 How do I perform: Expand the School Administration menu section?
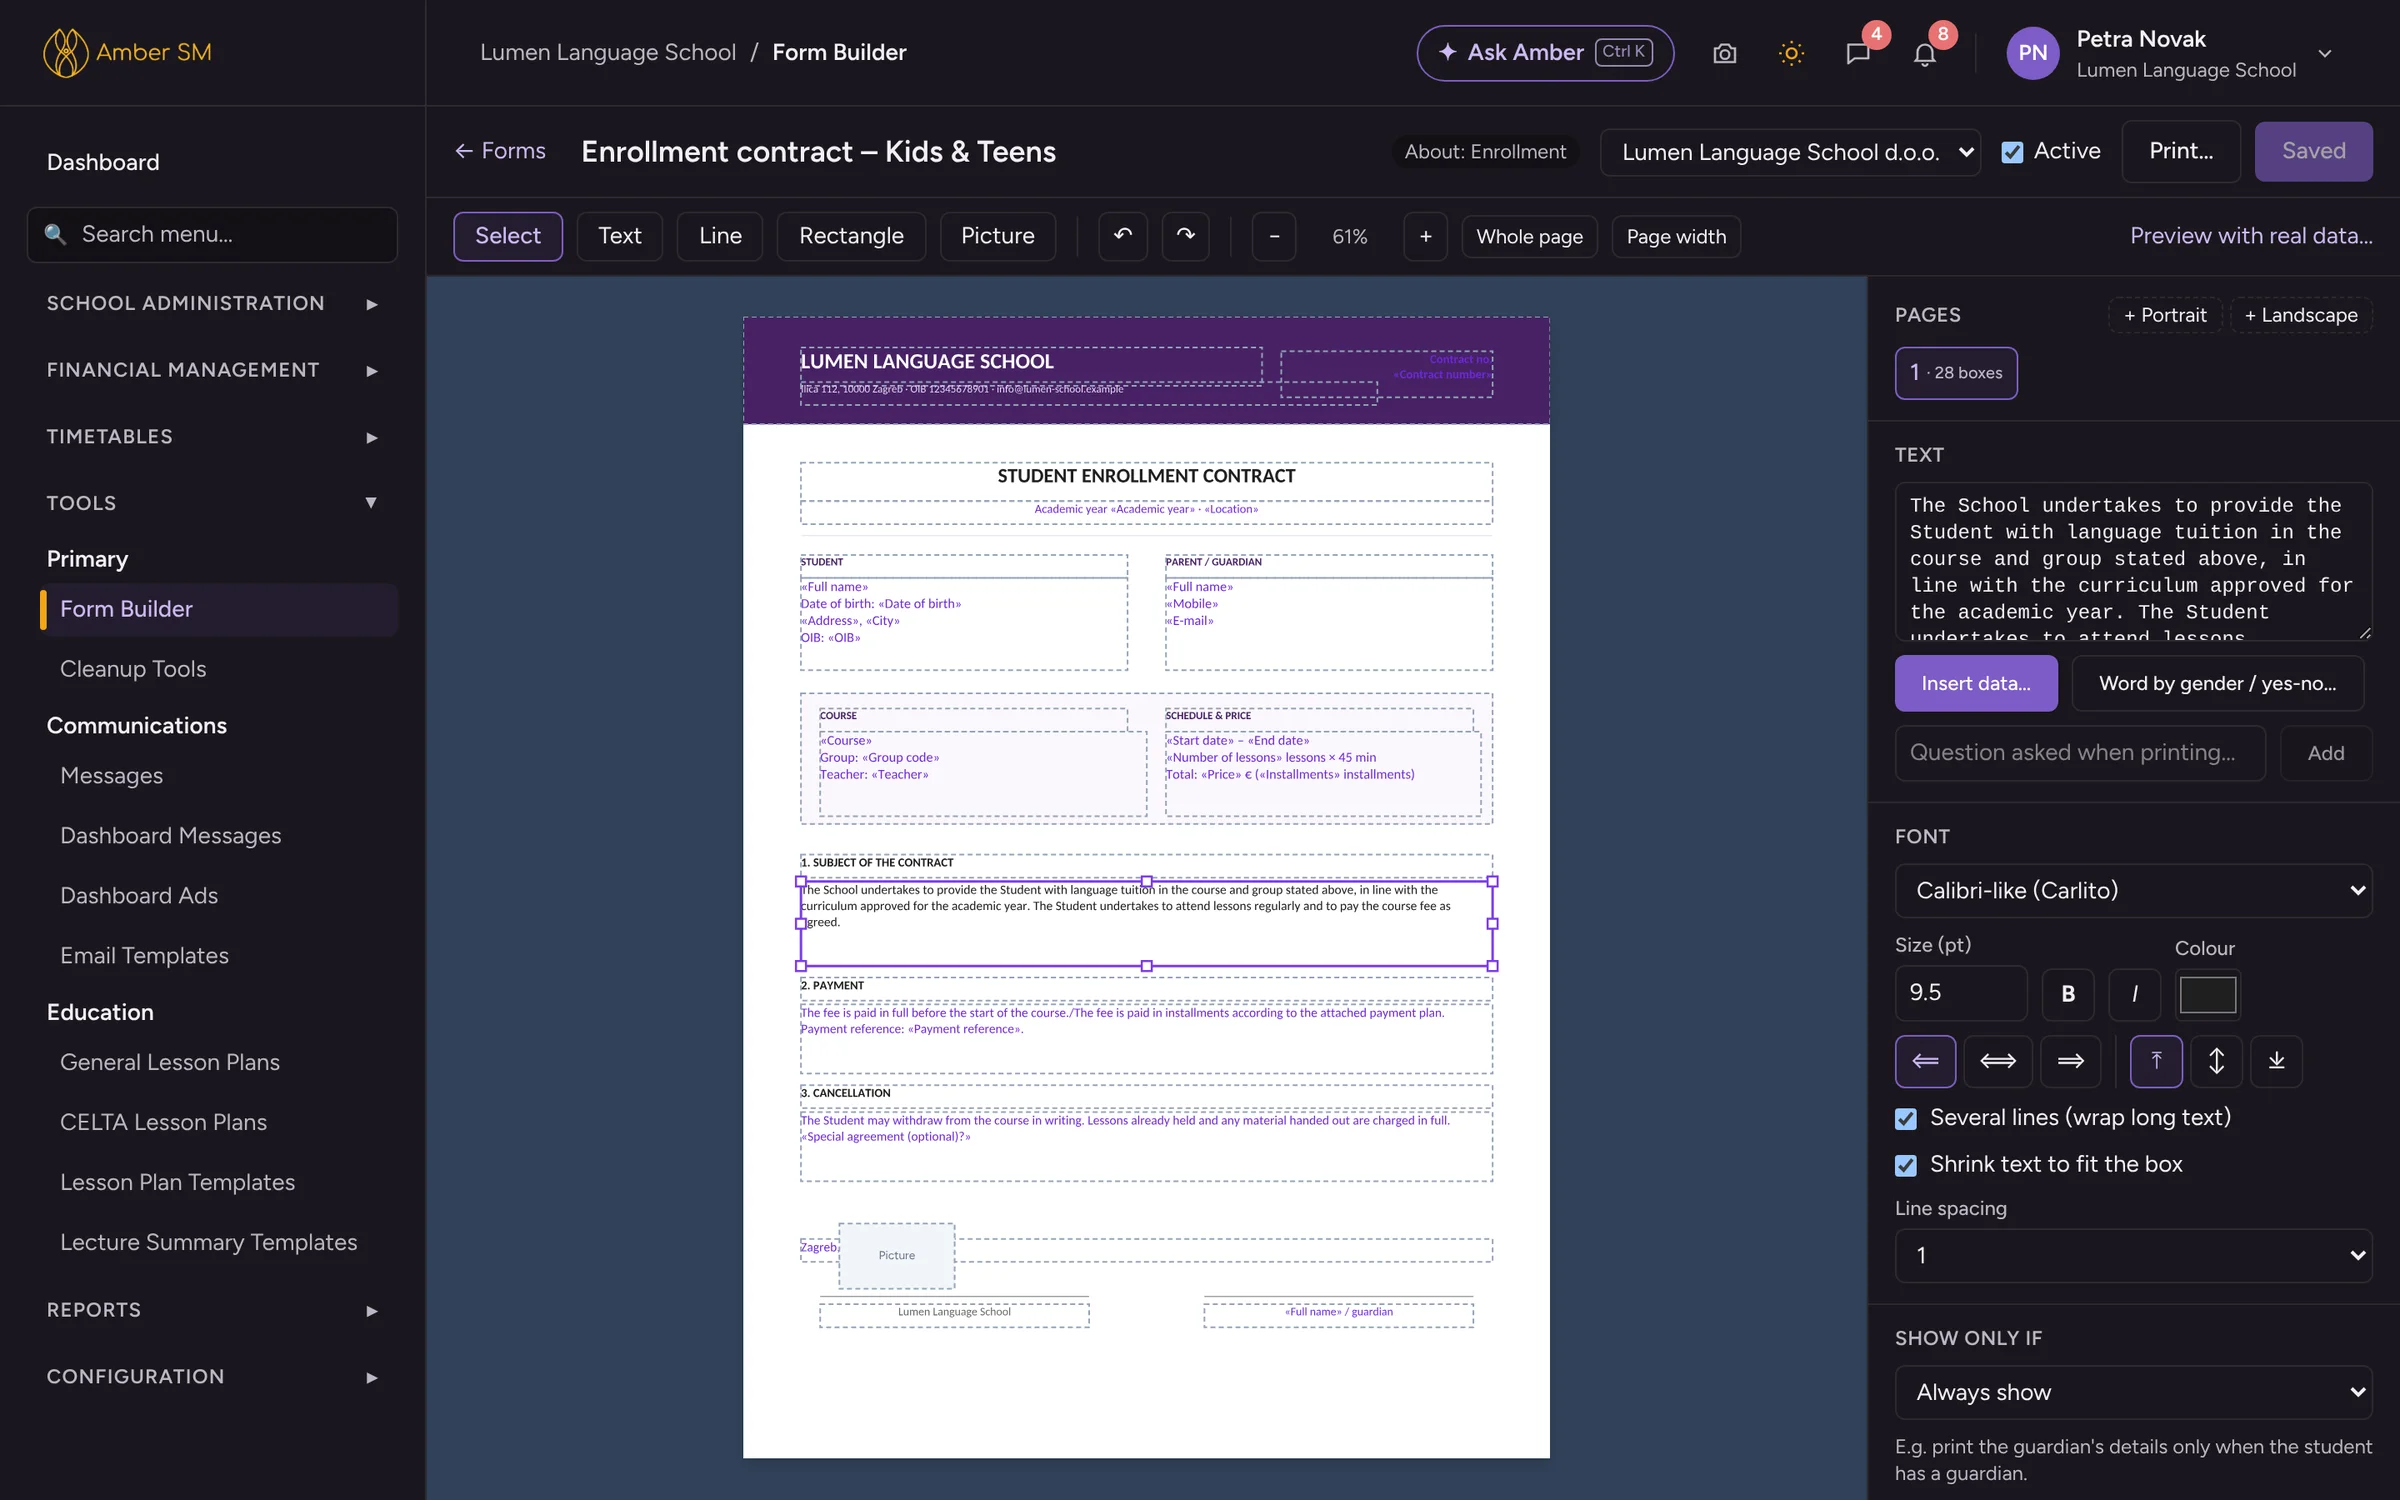click(212, 304)
